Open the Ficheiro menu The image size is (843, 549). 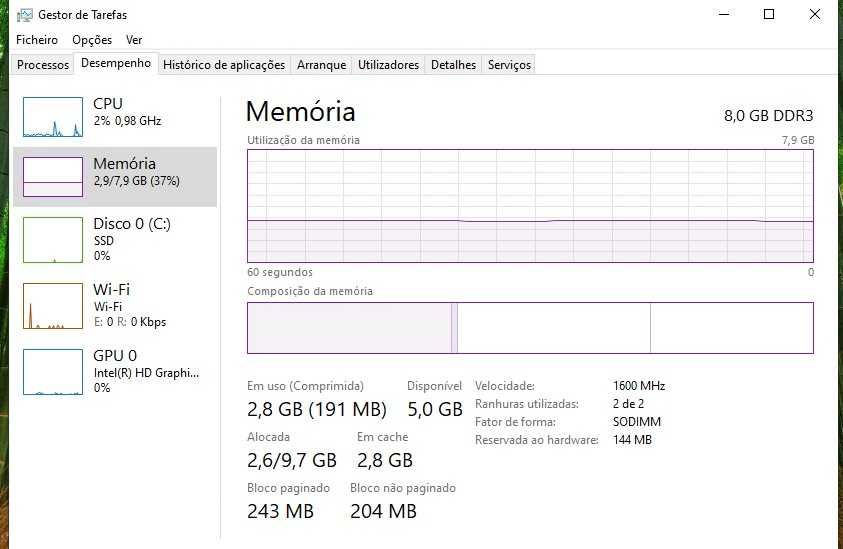(x=37, y=40)
